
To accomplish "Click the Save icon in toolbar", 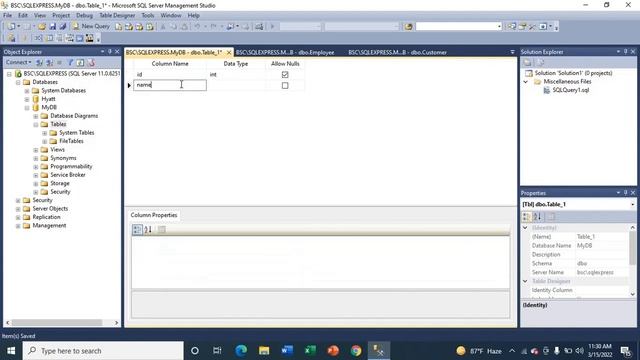I will pyautogui.click(x=52, y=27).
